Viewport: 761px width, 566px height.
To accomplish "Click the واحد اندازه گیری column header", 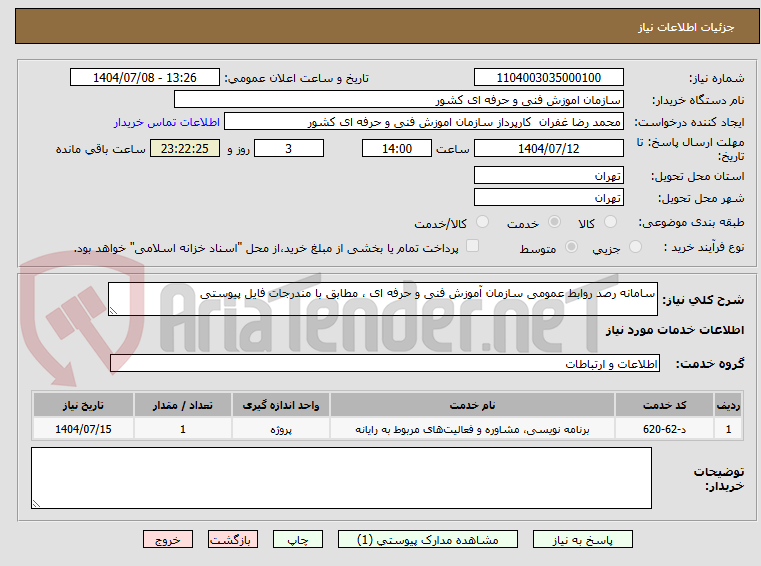I will pos(281,405).
